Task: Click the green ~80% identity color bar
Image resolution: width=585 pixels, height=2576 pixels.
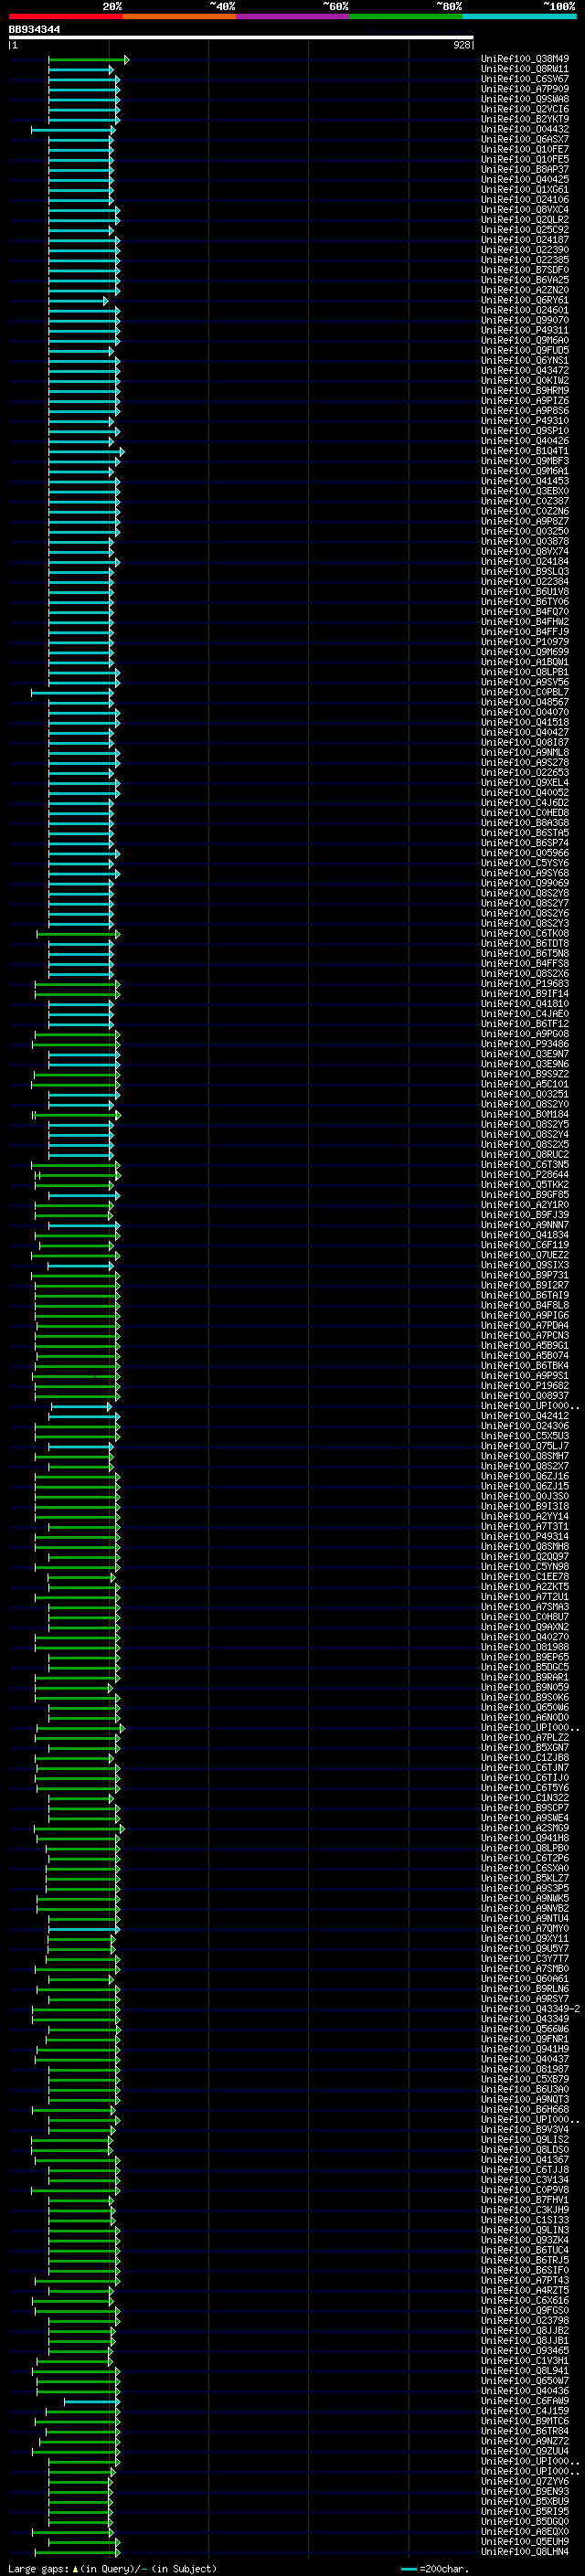Action: point(406,16)
